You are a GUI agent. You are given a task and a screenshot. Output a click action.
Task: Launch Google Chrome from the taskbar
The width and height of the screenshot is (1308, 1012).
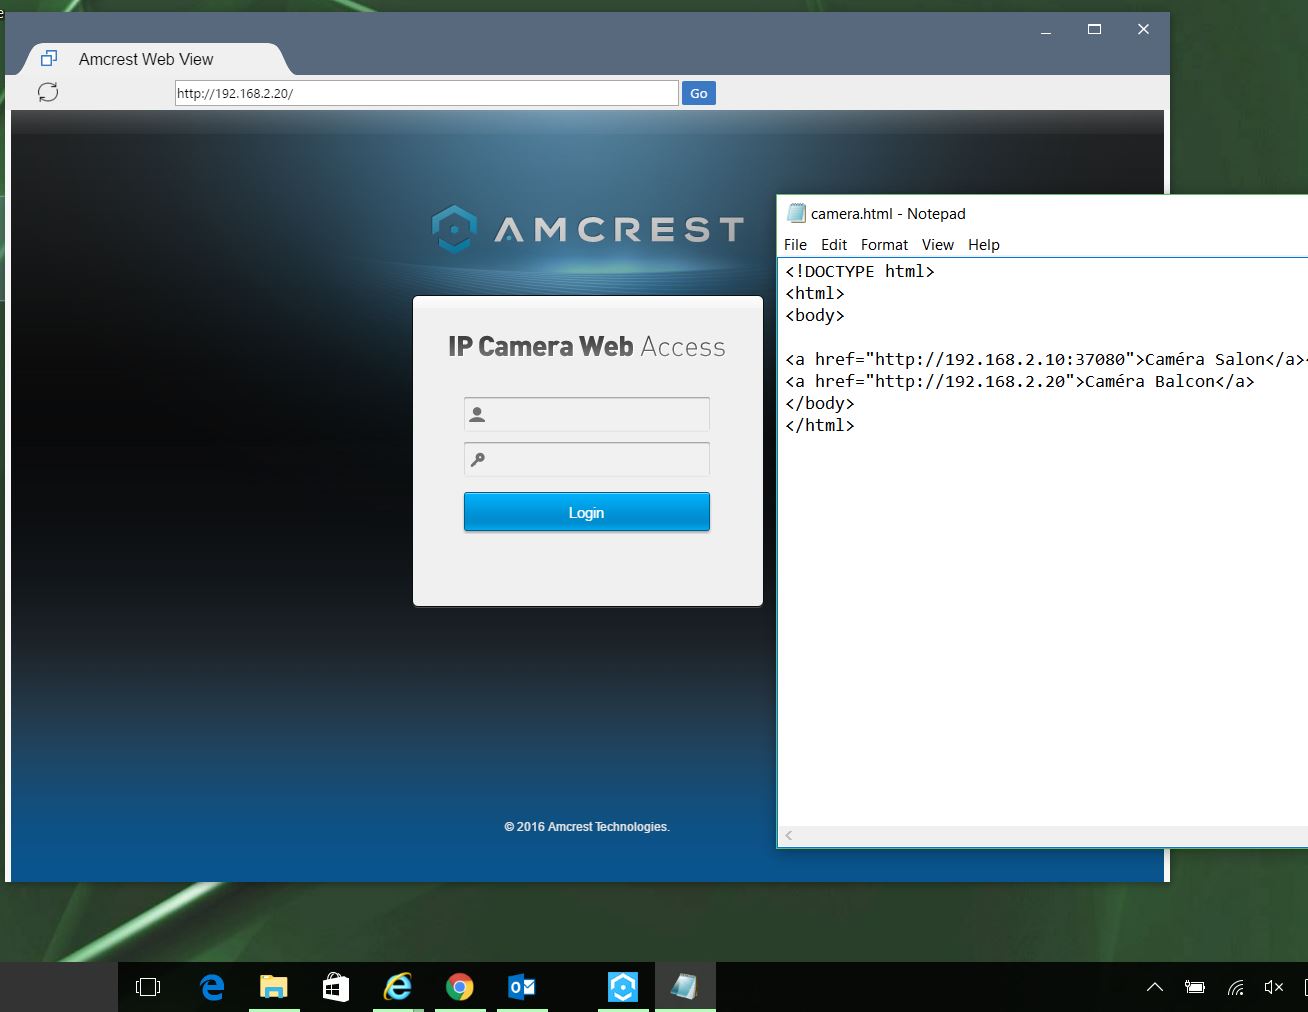[x=460, y=987]
